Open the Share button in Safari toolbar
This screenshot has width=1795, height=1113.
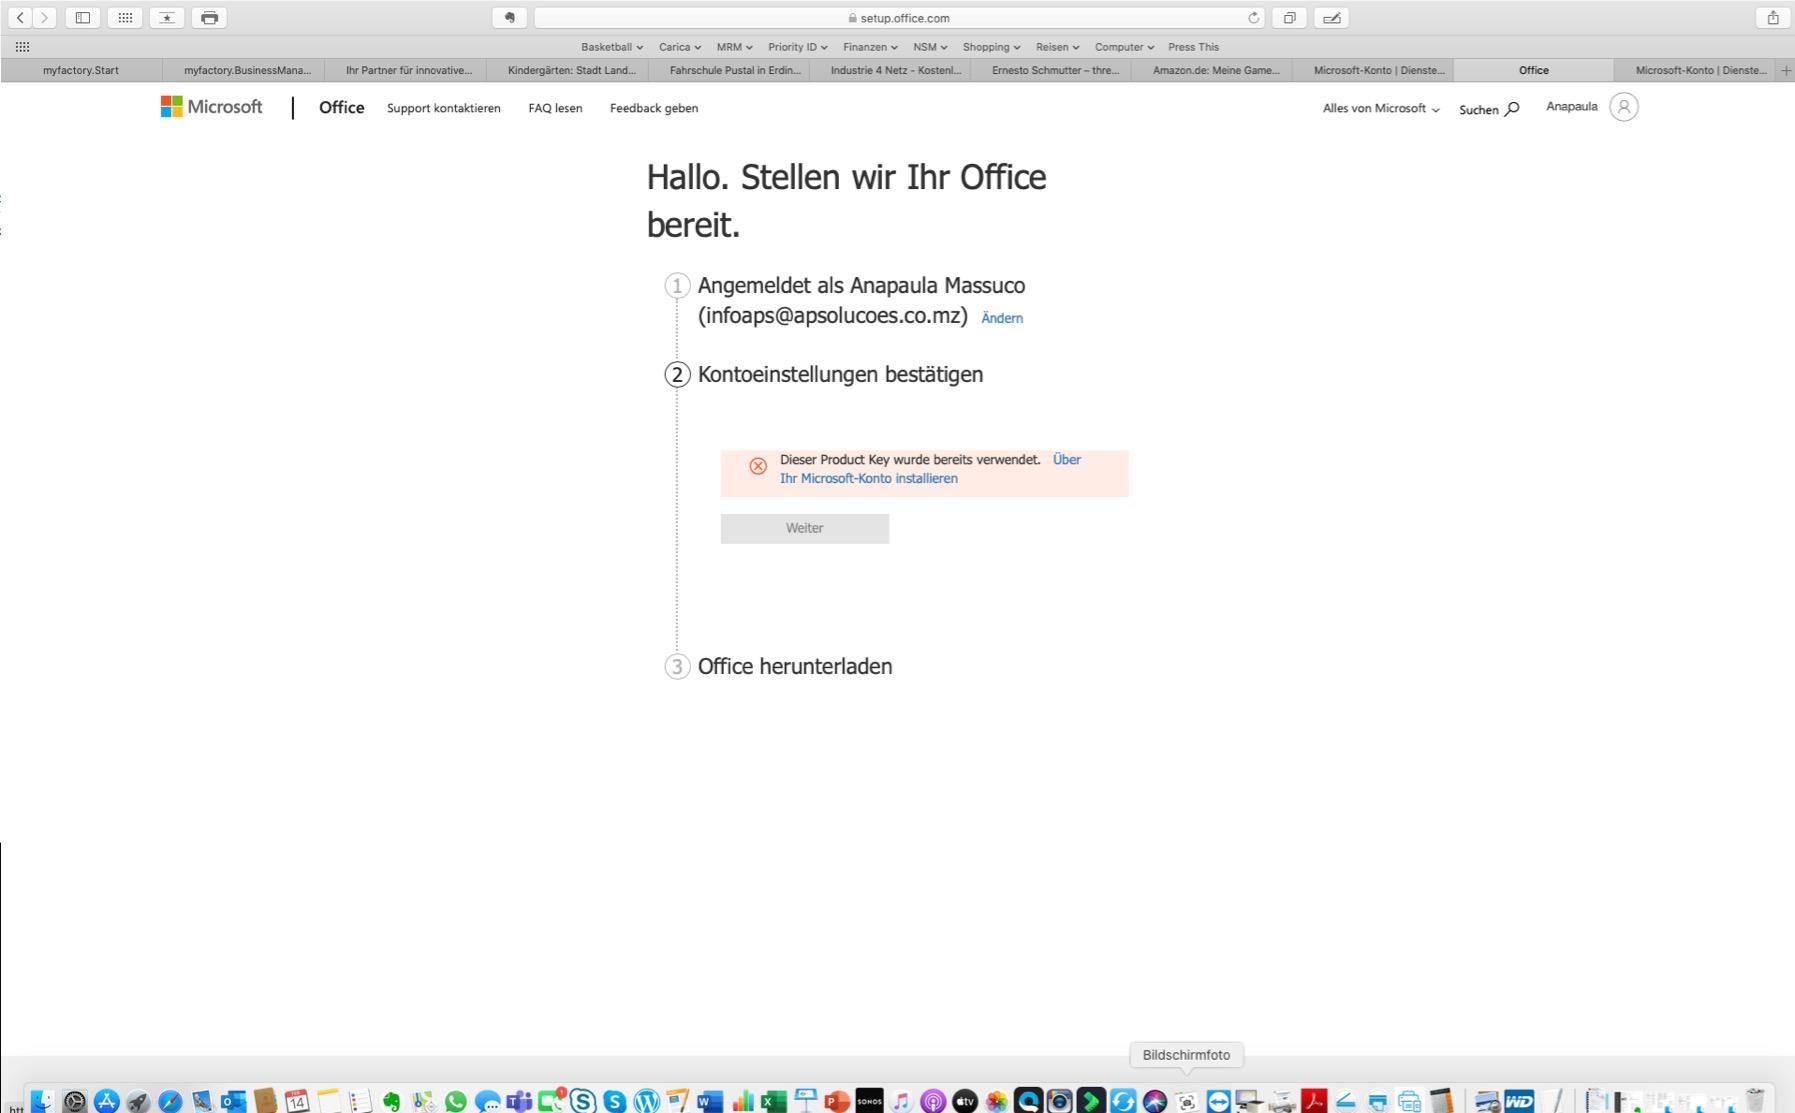pyautogui.click(x=1773, y=17)
